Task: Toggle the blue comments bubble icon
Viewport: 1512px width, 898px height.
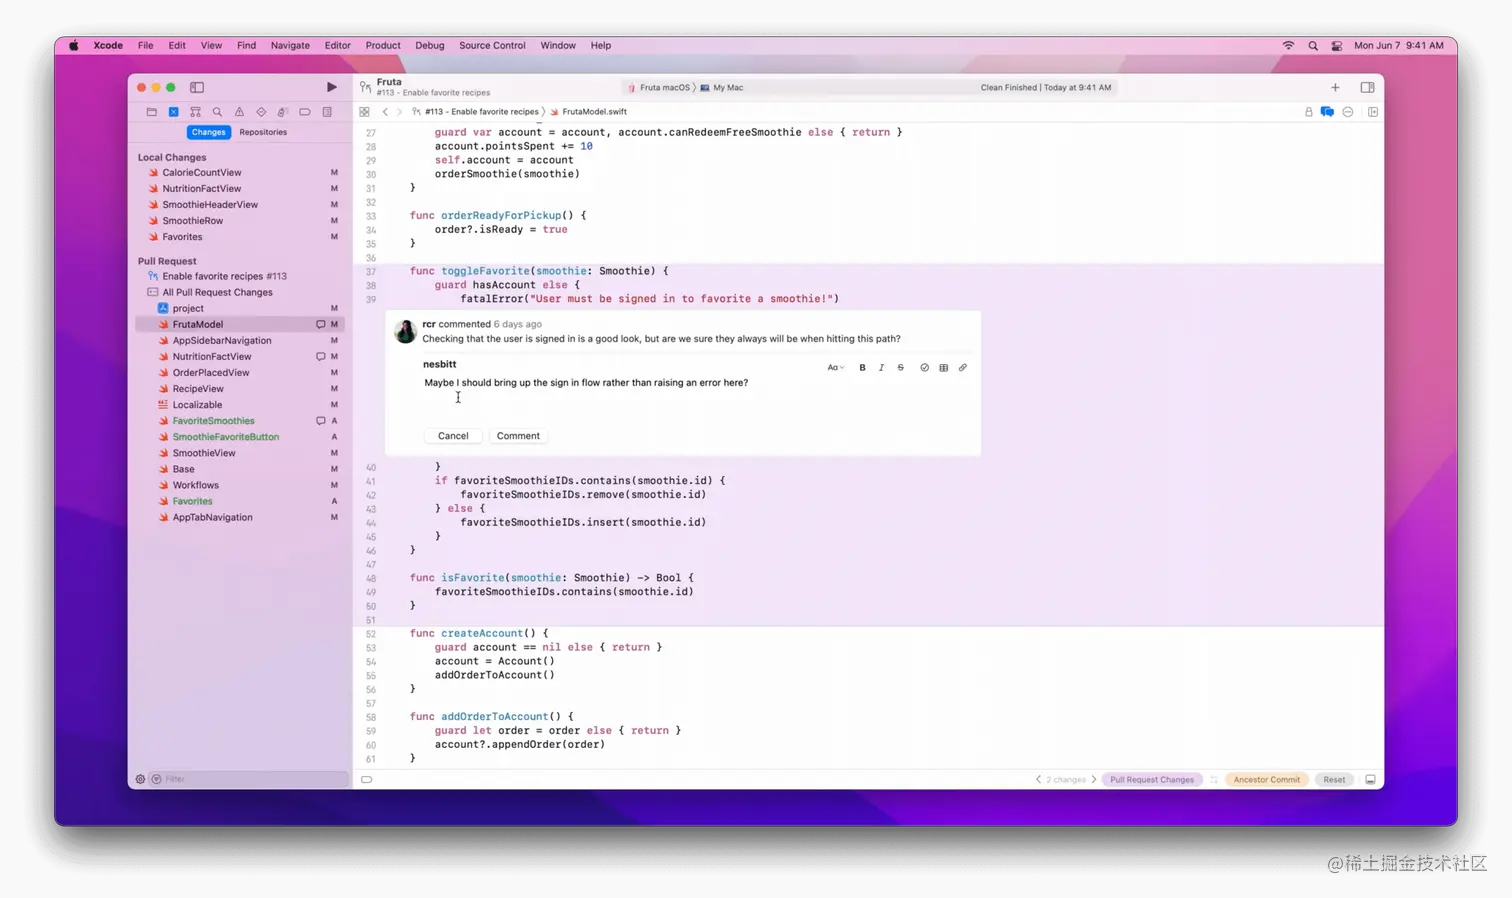Action: (1327, 112)
